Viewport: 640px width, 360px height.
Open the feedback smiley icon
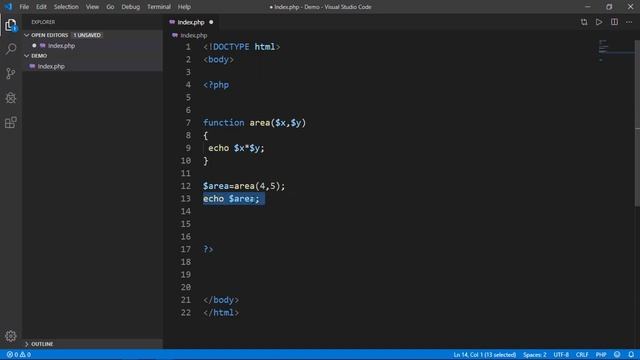point(617,355)
